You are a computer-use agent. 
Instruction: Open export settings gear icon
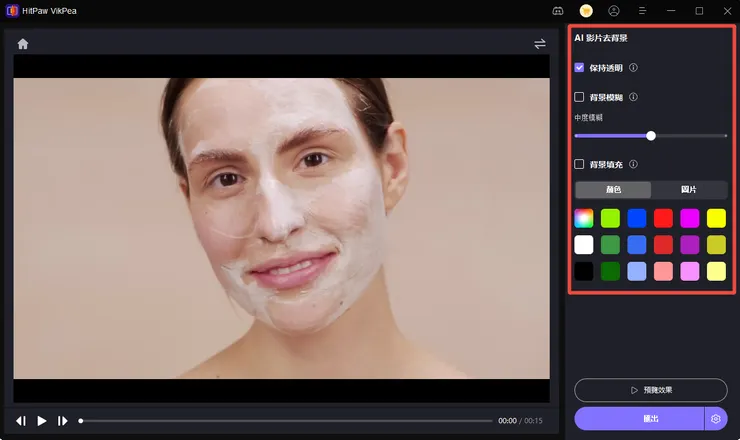(716, 419)
